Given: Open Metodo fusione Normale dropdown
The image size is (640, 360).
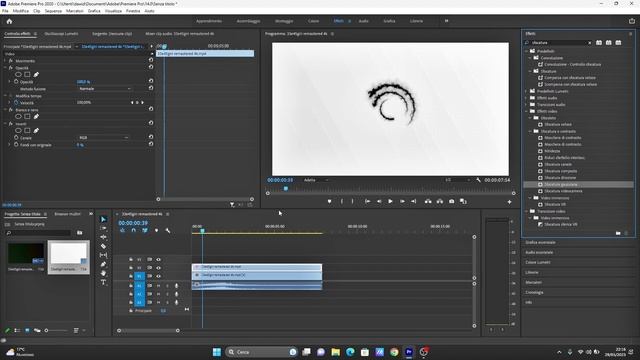Looking at the screenshot, I should coord(104,89).
